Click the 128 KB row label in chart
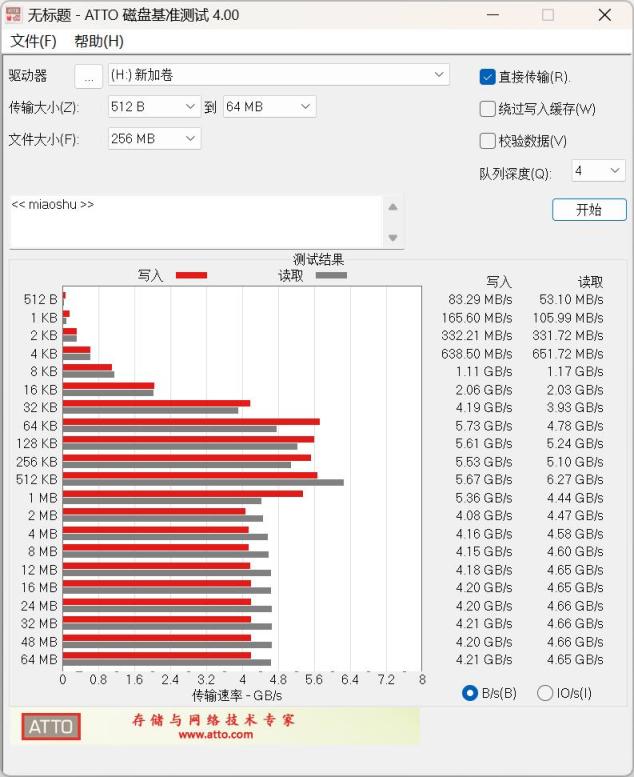 pyautogui.click(x=37, y=444)
